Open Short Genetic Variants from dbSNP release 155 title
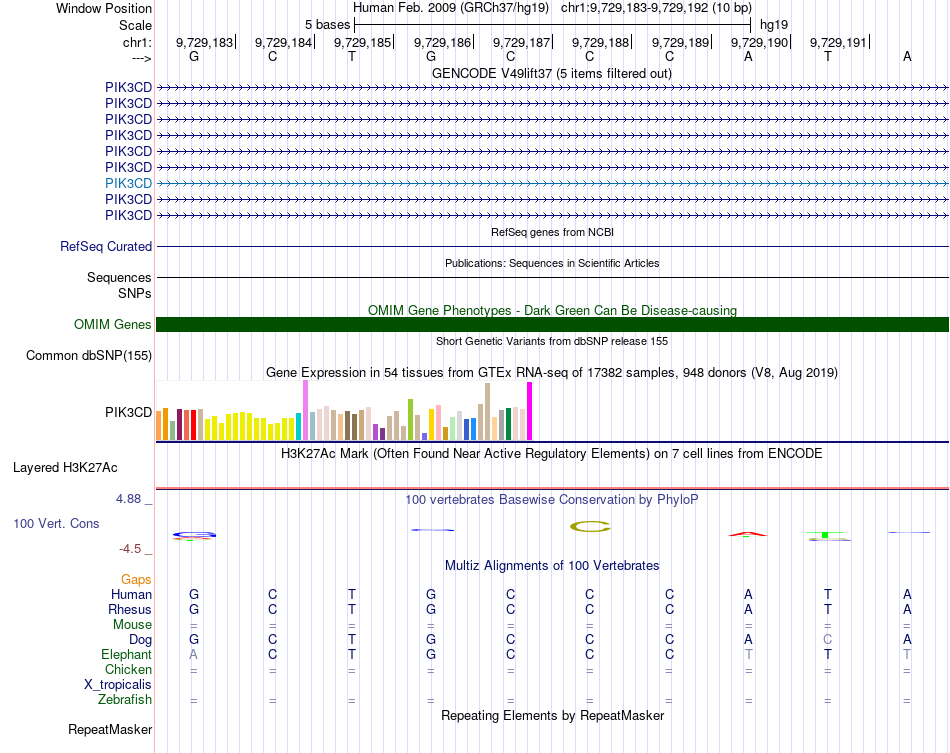Viewport: 950px width, 753px height. [552, 341]
